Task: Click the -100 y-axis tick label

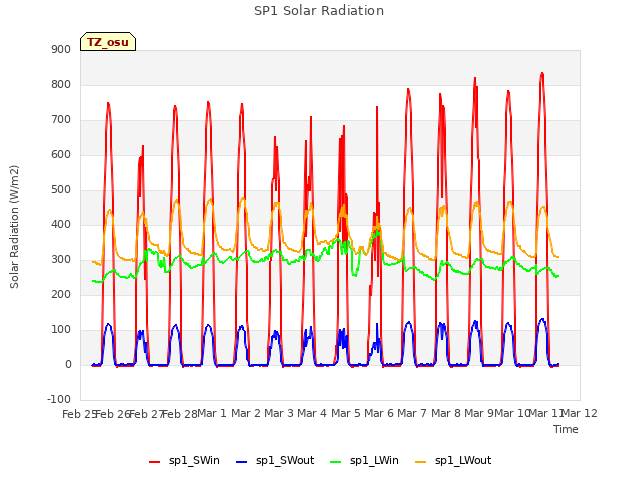Action: click(59, 399)
